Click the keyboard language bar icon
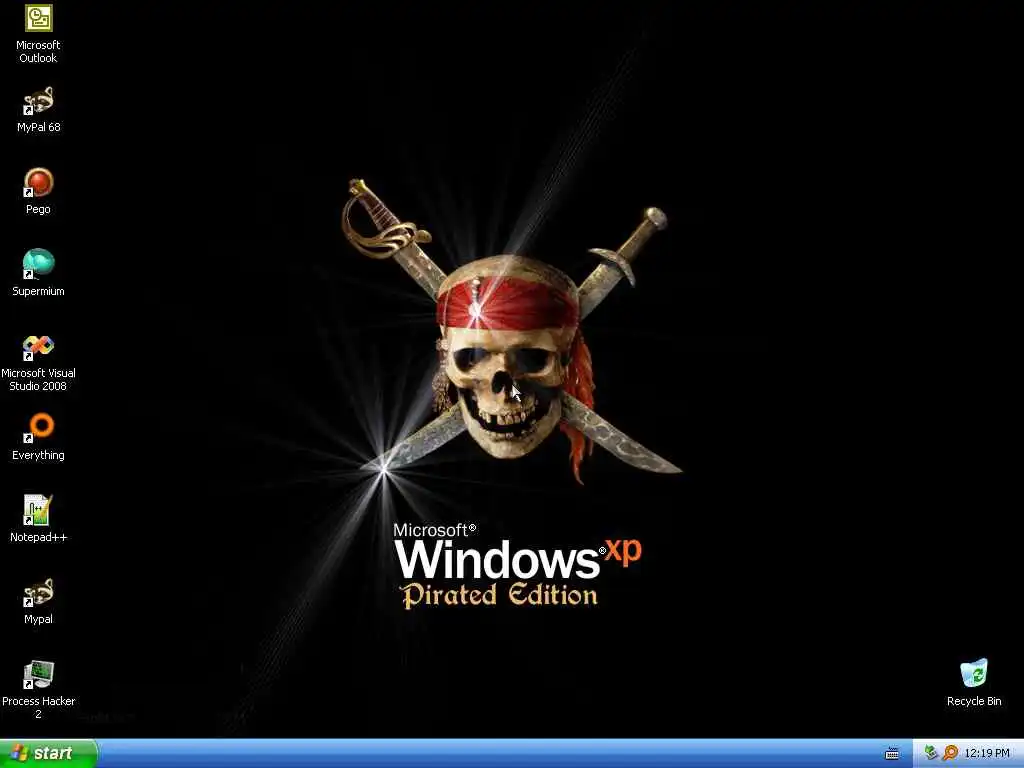Image resolution: width=1024 pixels, height=768 pixels. [891, 754]
